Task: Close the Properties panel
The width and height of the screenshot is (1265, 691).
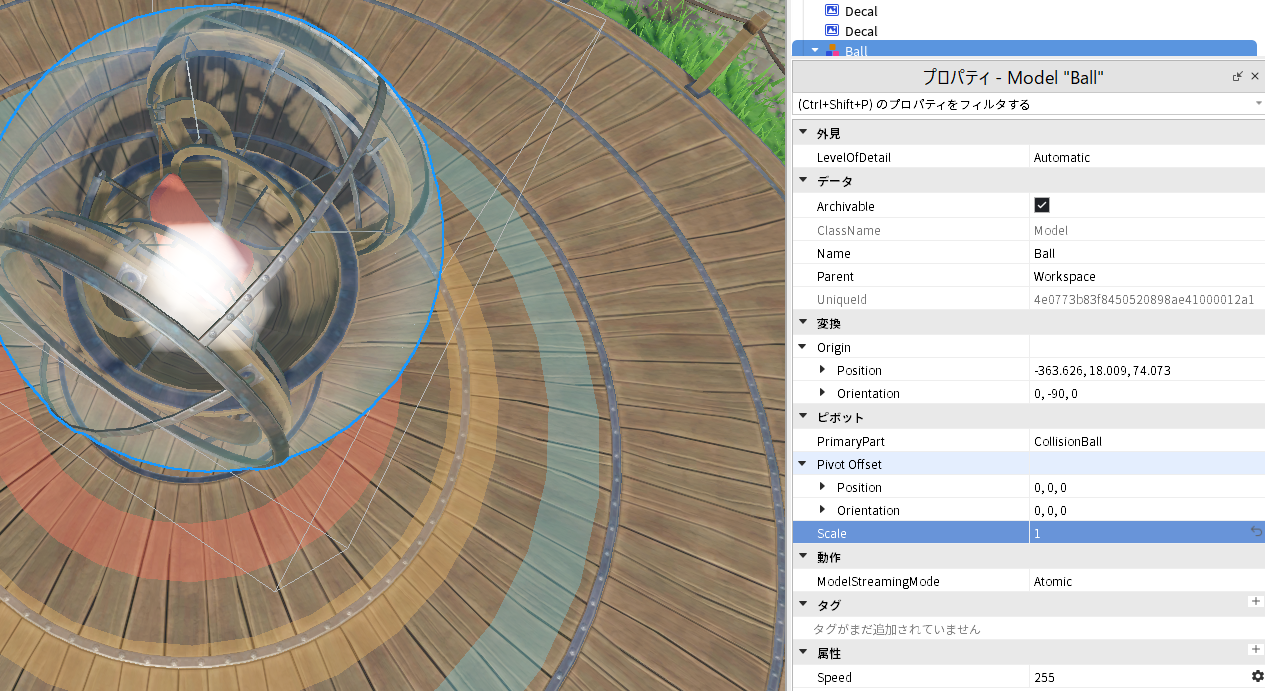Action: click(x=1256, y=76)
